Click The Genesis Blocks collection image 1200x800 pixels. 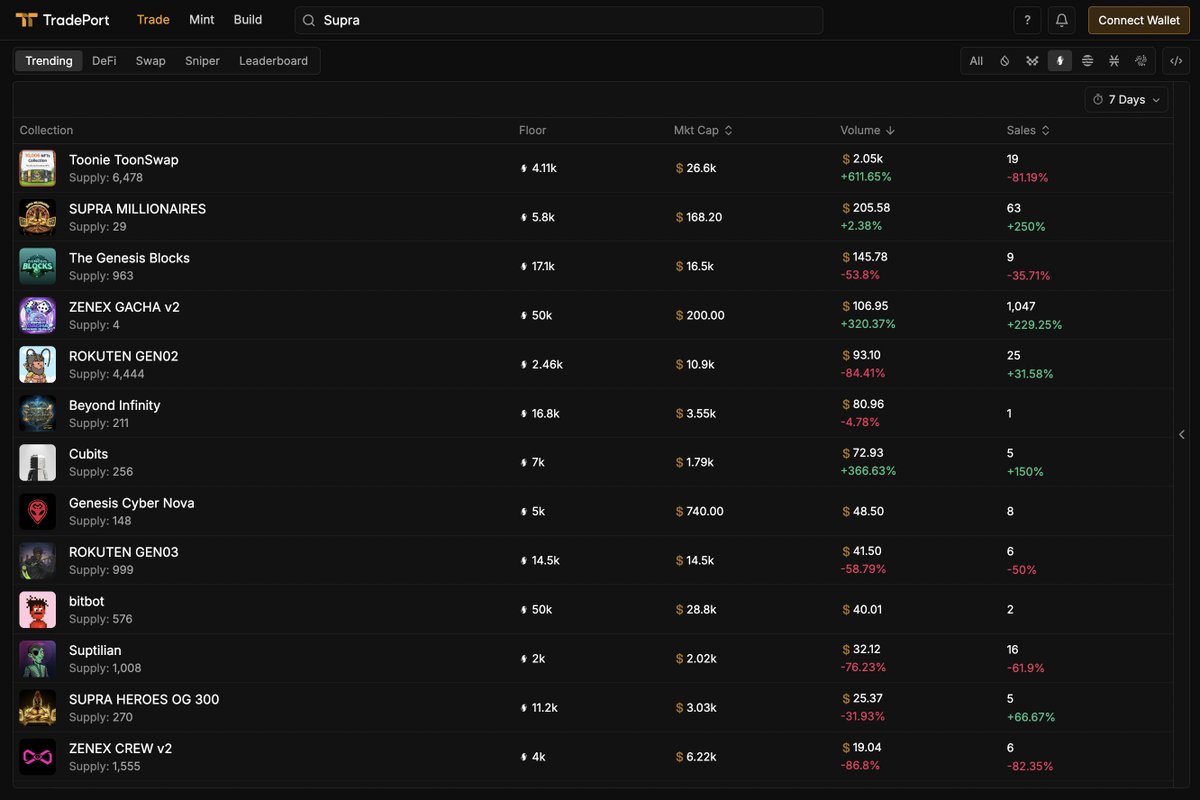(38, 266)
